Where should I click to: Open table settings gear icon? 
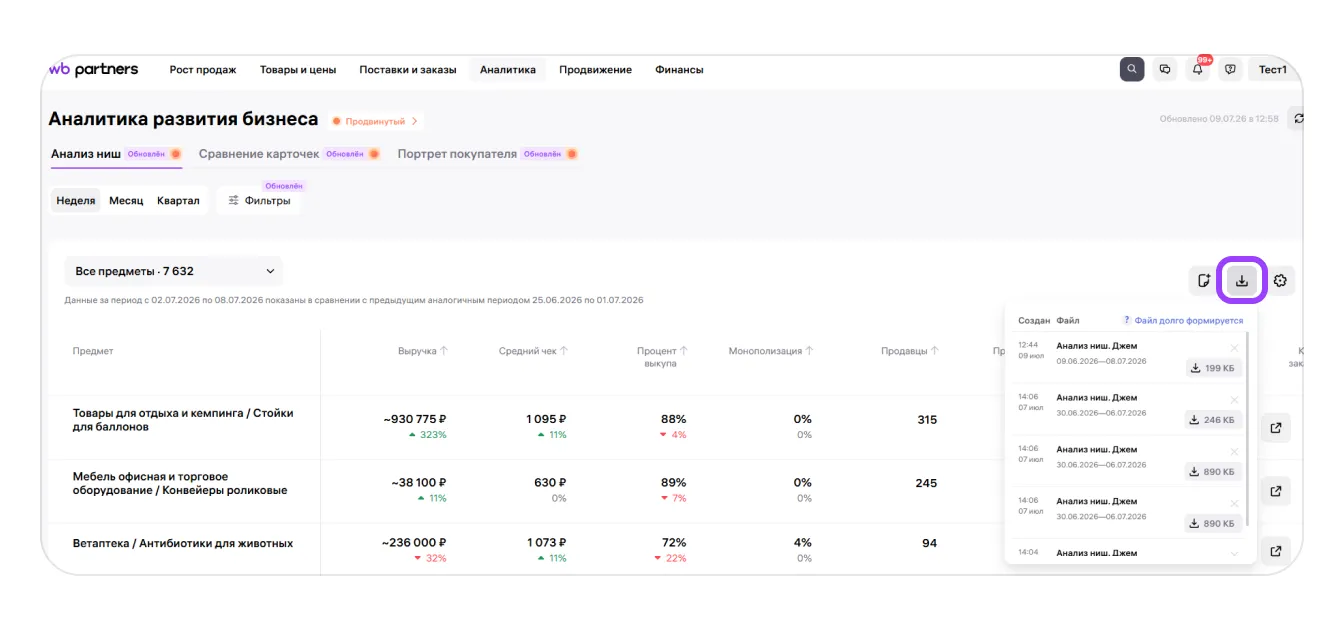point(1280,281)
